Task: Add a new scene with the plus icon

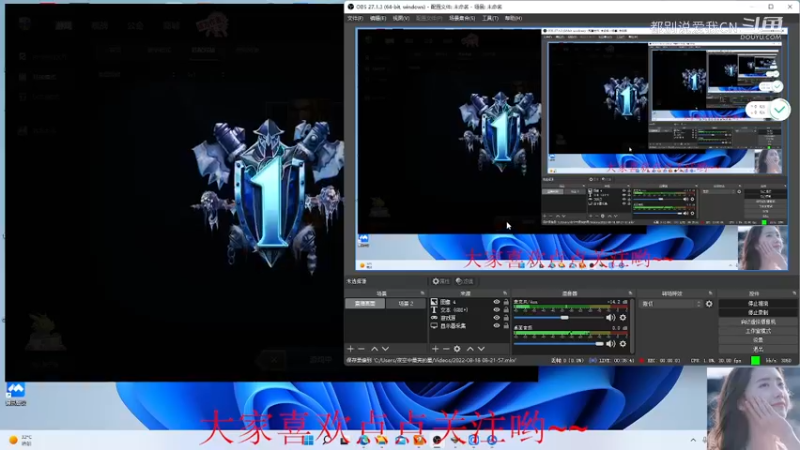Action: point(351,349)
